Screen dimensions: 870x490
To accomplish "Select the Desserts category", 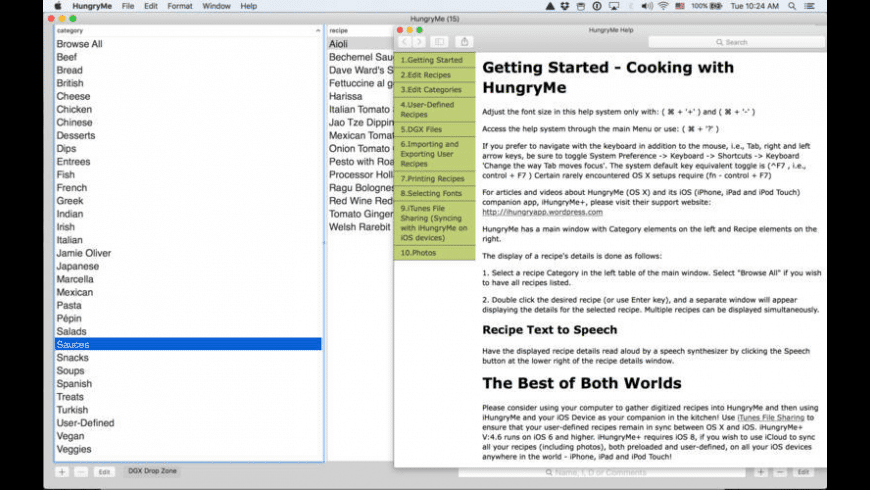I will [x=188, y=135].
